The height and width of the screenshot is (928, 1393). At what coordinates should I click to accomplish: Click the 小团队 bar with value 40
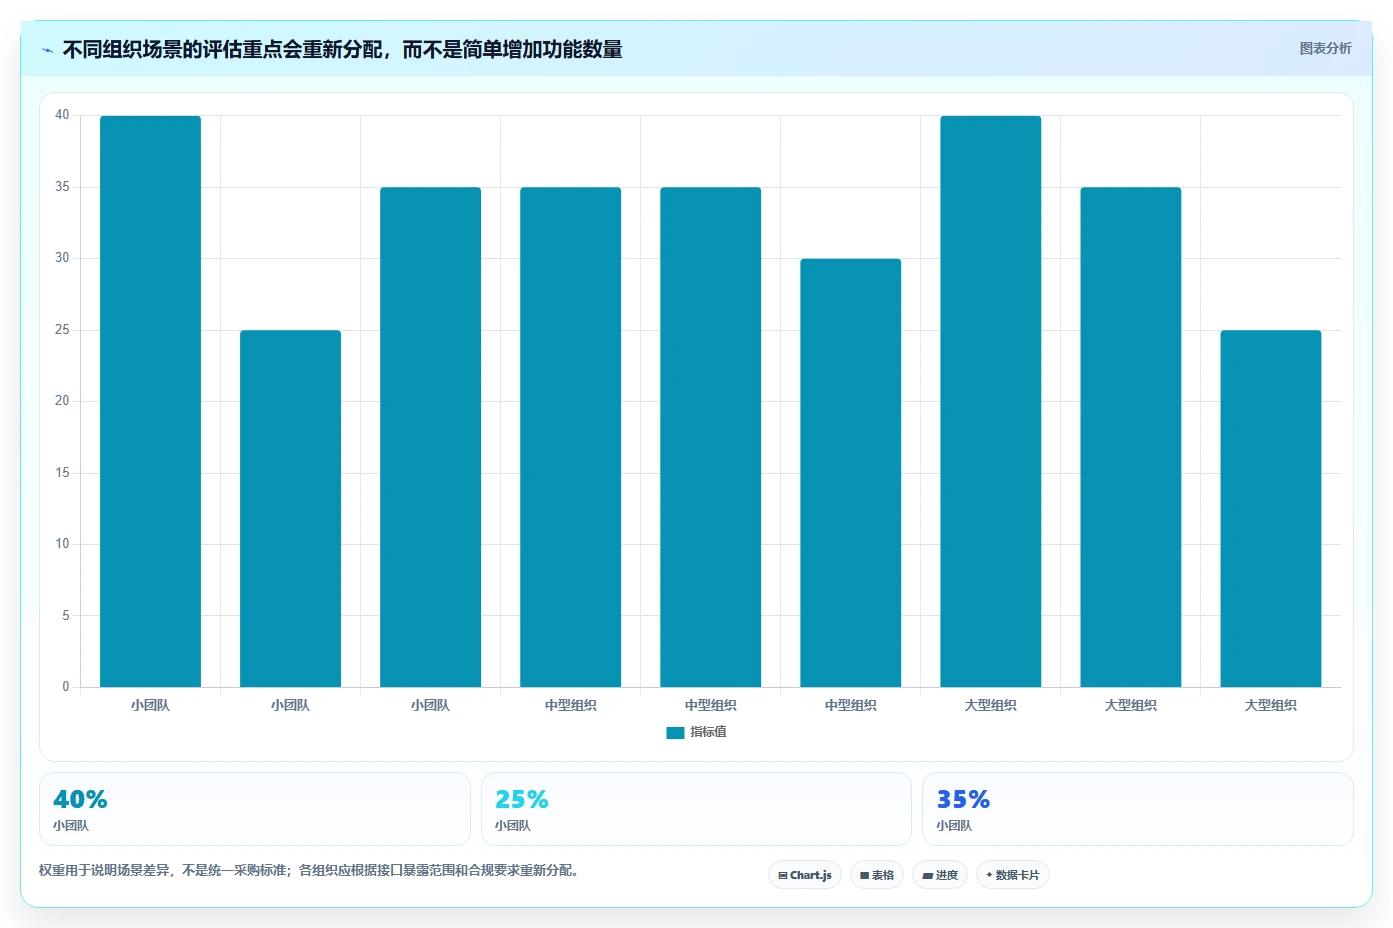point(150,401)
